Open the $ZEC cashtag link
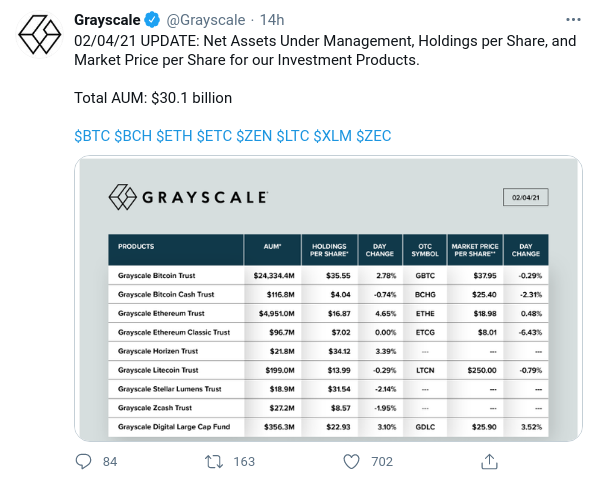 (374, 136)
